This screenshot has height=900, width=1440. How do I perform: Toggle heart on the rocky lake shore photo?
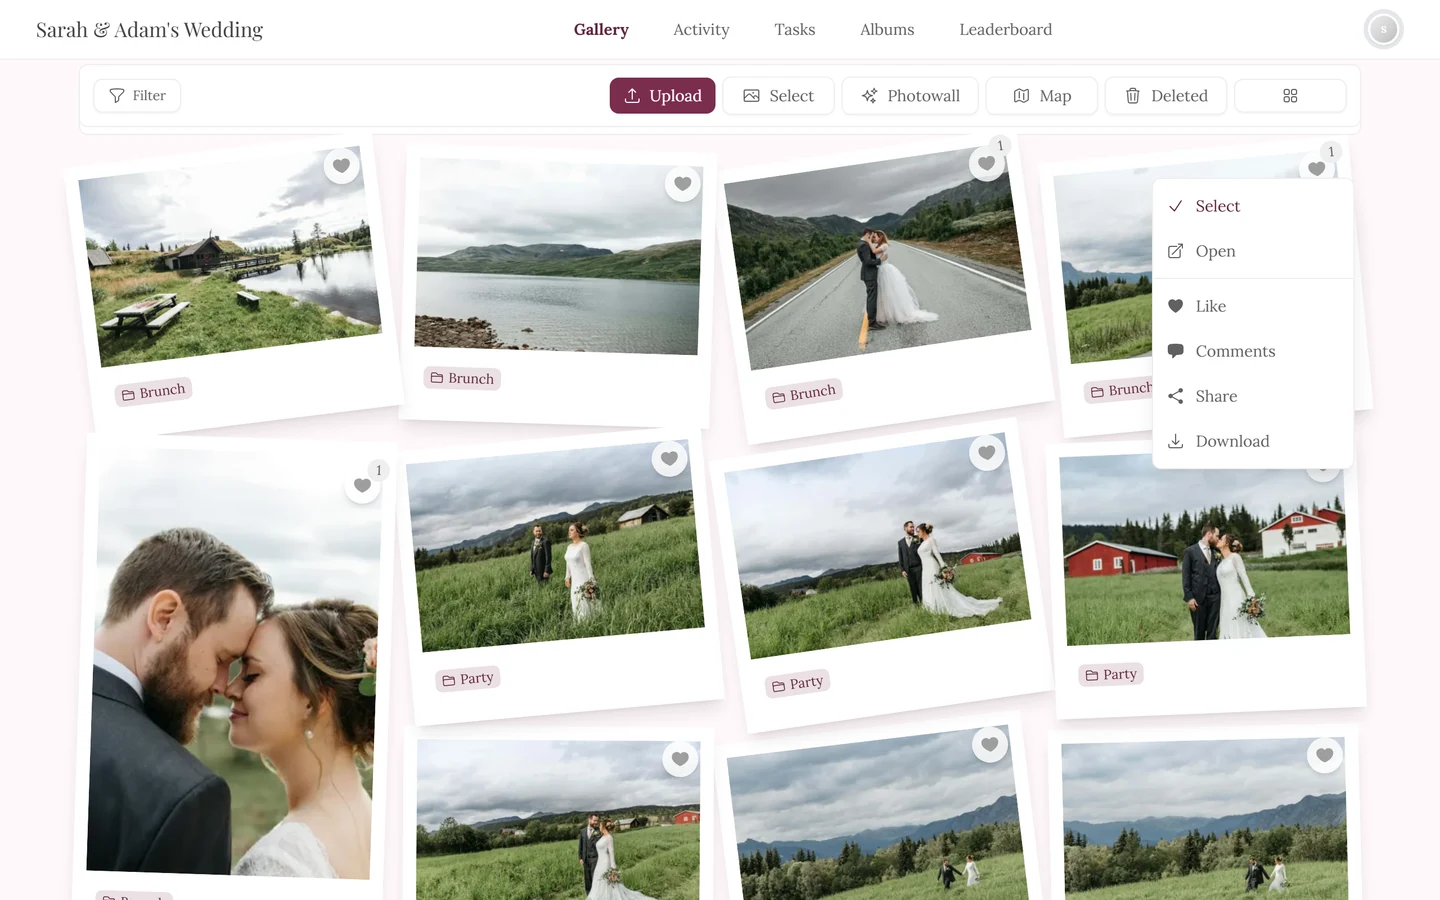[x=683, y=183]
